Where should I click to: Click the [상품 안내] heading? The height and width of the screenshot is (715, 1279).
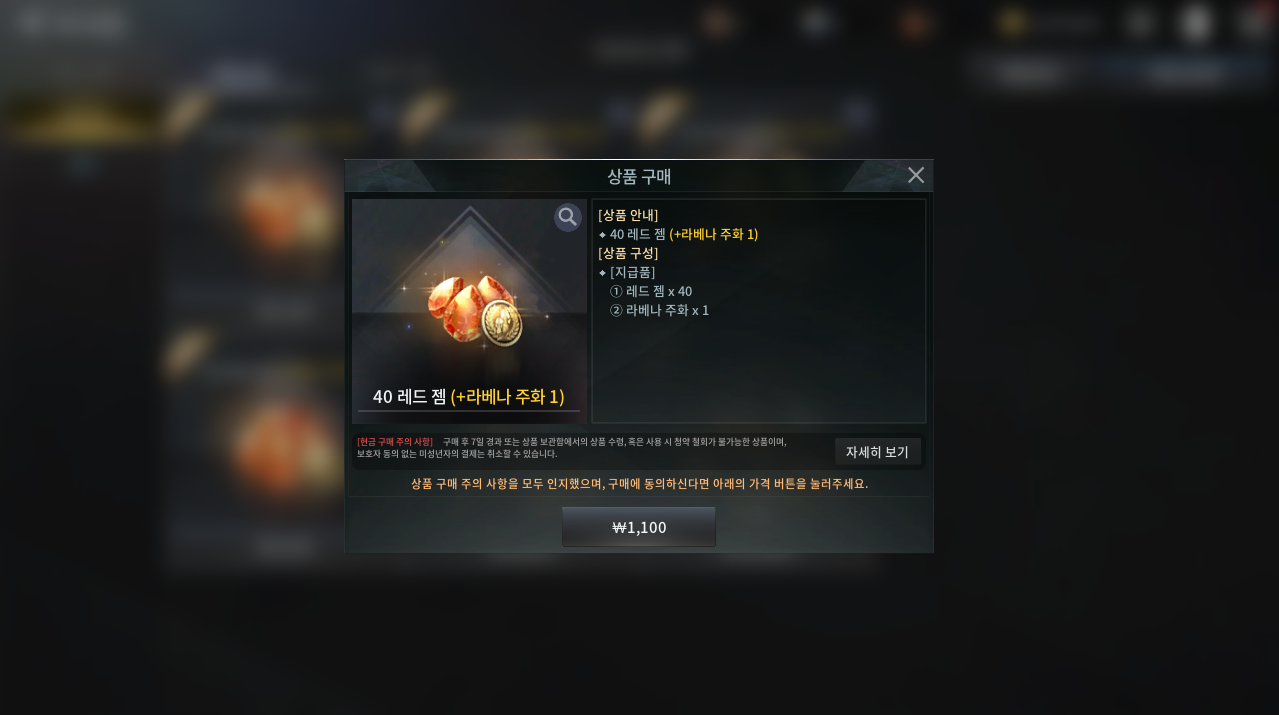click(x=628, y=215)
